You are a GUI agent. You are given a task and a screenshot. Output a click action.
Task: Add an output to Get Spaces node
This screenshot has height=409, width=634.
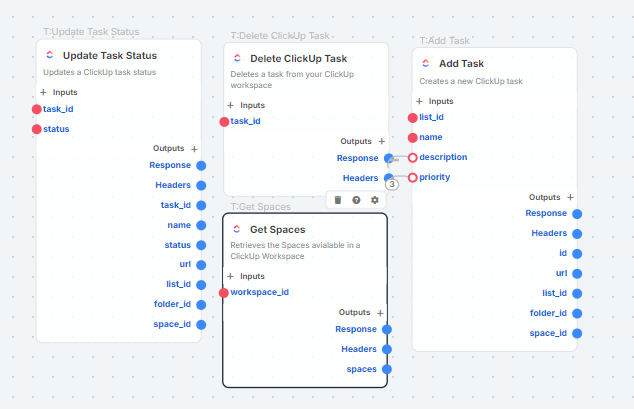[380, 313]
